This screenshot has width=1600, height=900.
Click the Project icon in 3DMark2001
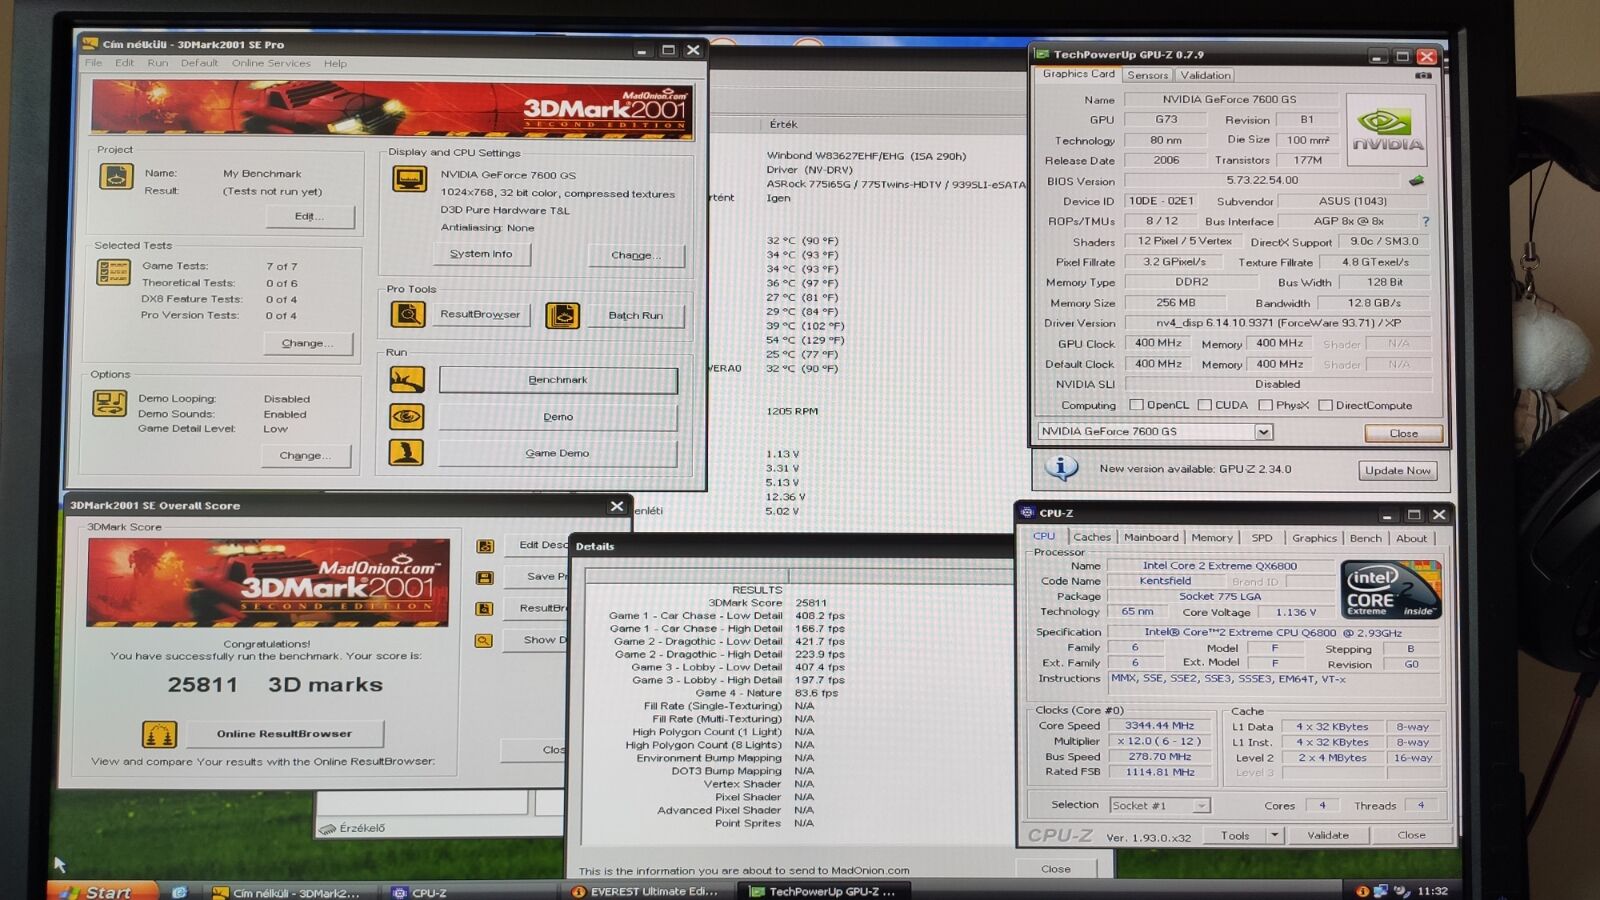coord(116,177)
